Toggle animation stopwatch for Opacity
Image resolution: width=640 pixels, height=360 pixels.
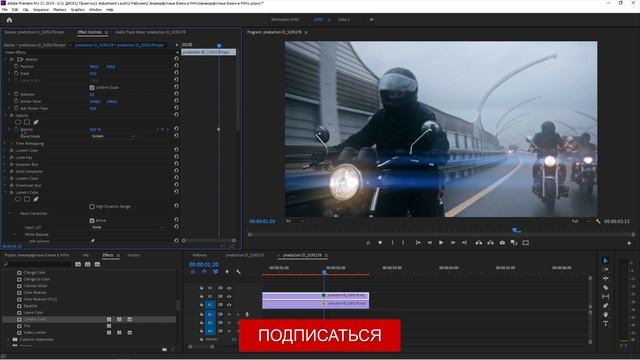(x=16, y=129)
